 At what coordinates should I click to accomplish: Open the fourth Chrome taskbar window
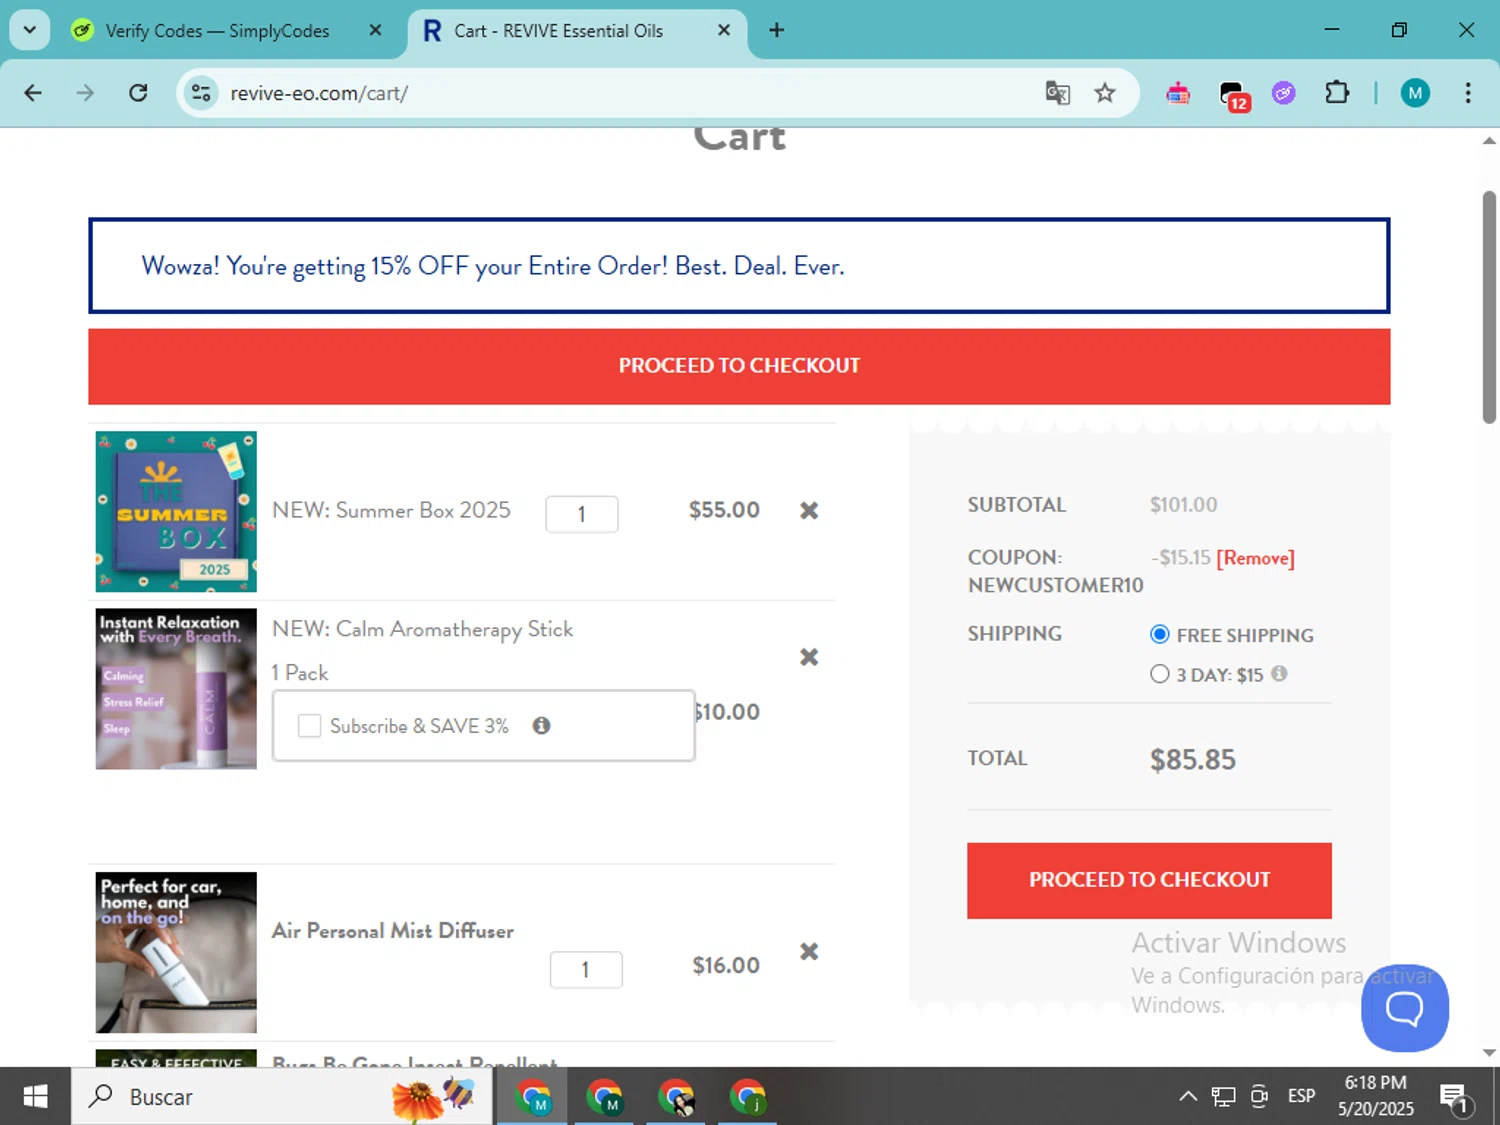point(747,1097)
